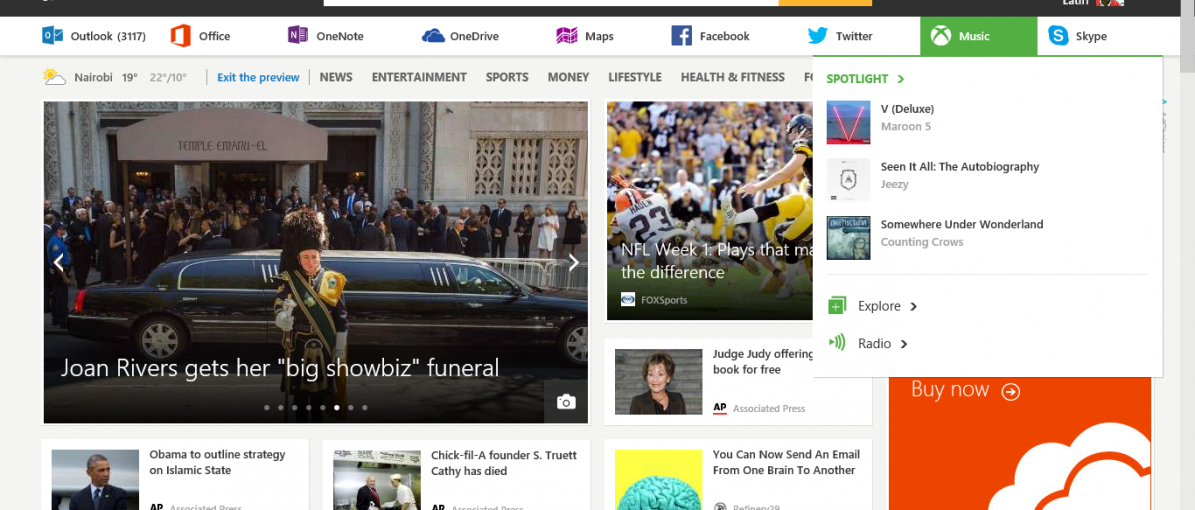This screenshot has width=1195, height=510.
Task: Open Chick-fil-A founder S. Truett Cathy story
Action: 504,463
